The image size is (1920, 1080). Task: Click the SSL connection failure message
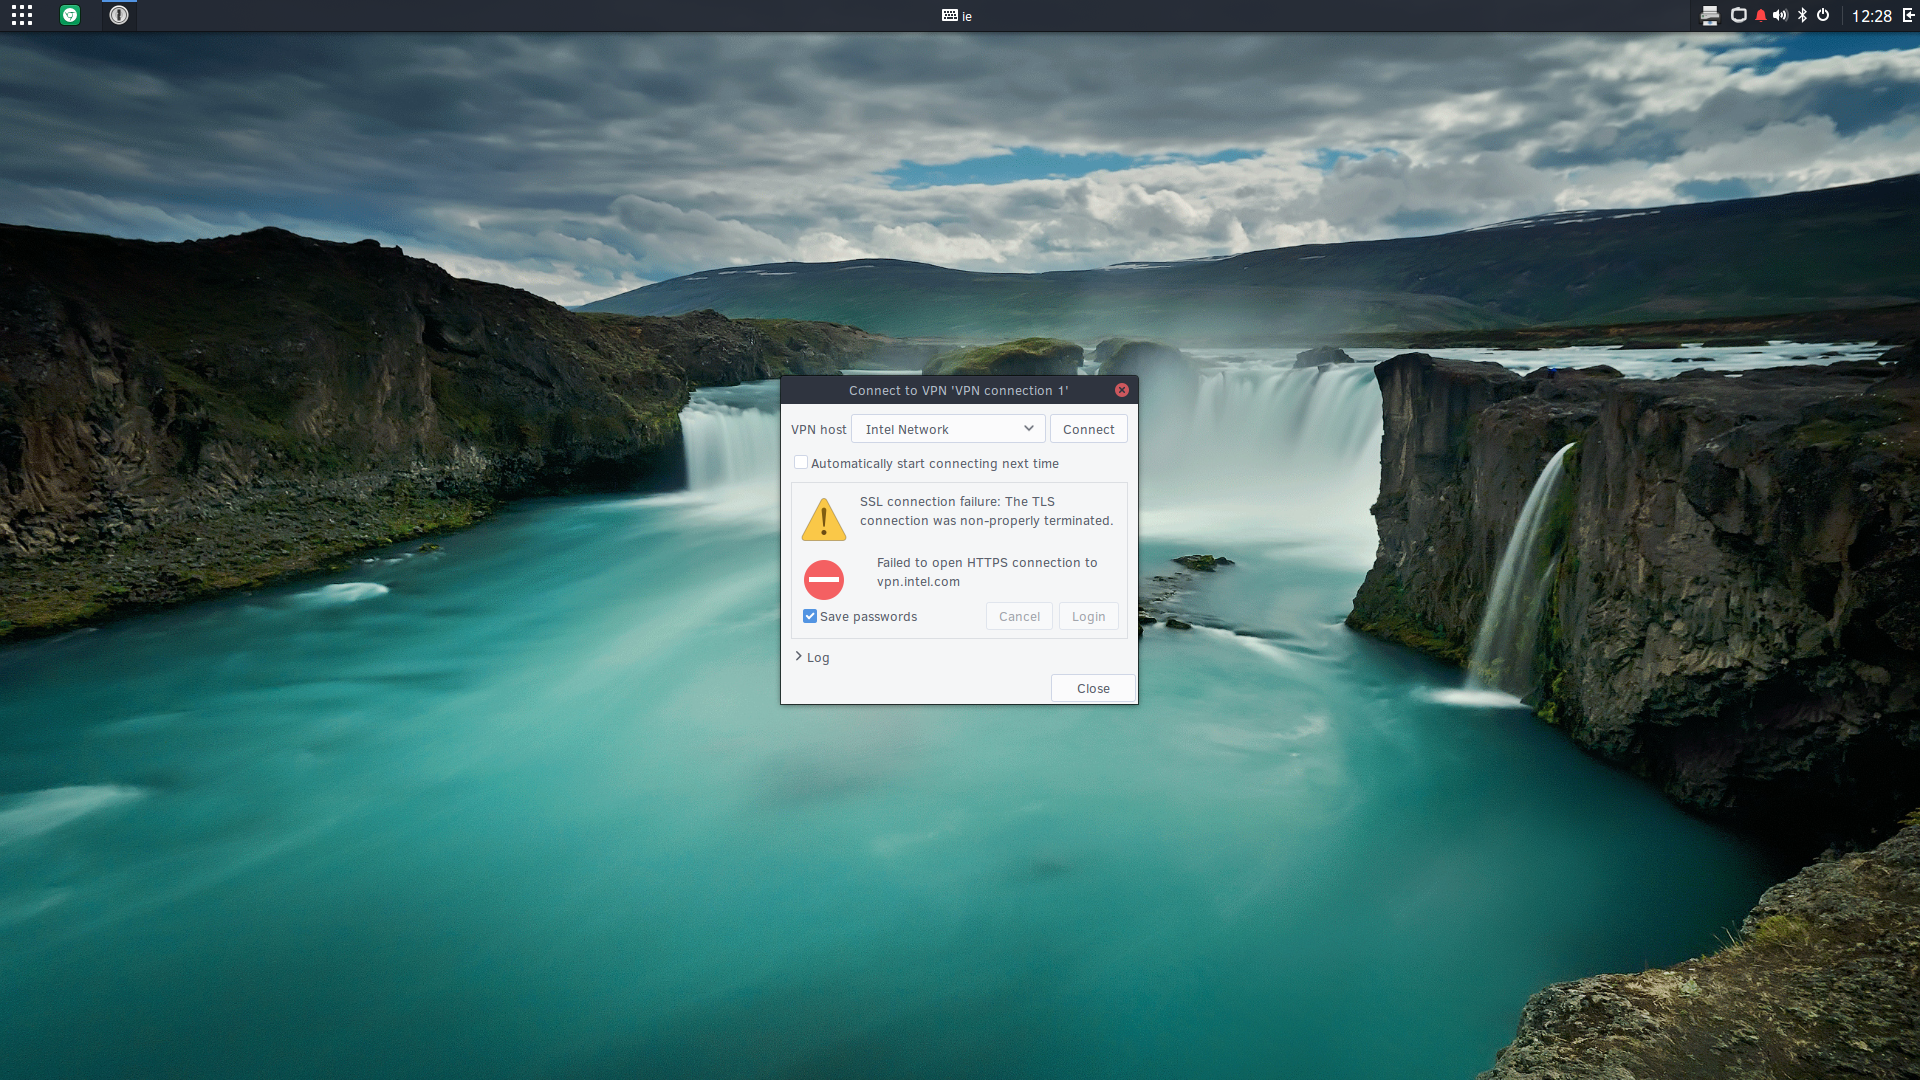coord(986,511)
